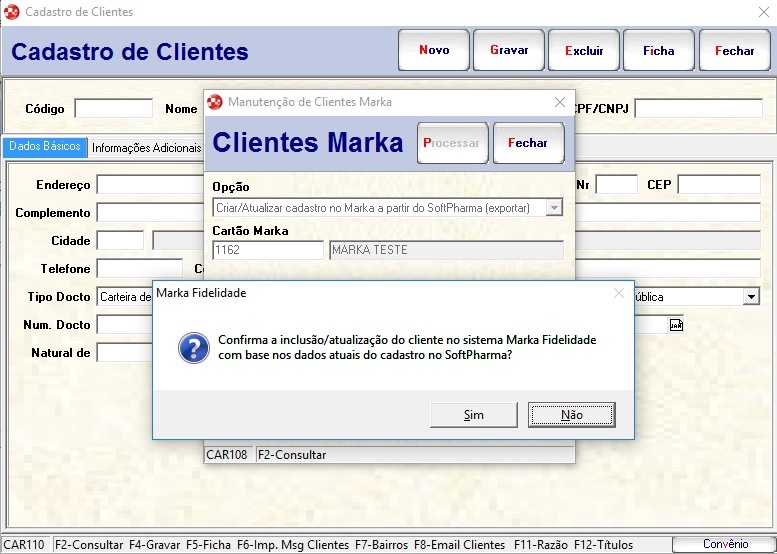This screenshot has width=777, height=554.
Task: Click the Código input field
Action: [x=113, y=109]
